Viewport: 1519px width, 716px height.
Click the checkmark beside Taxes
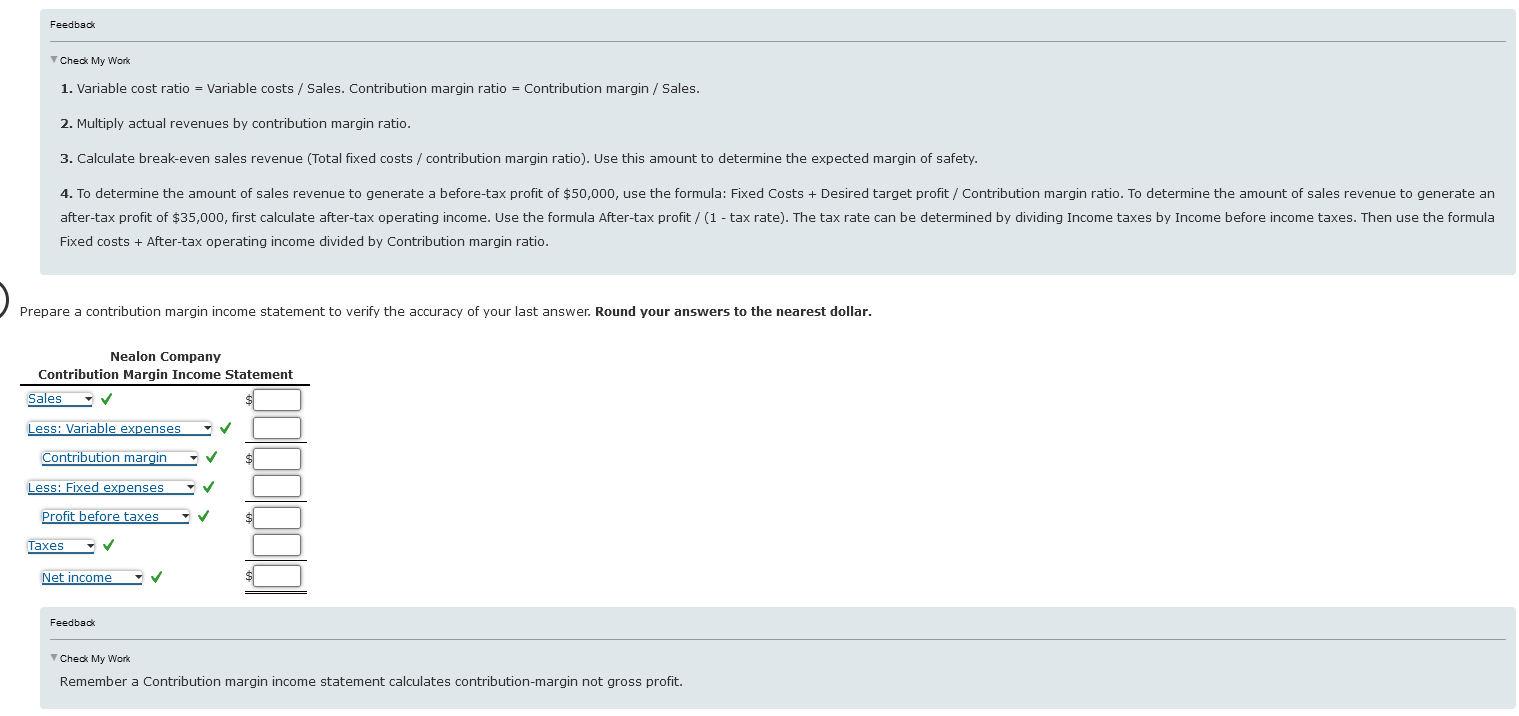(x=107, y=545)
